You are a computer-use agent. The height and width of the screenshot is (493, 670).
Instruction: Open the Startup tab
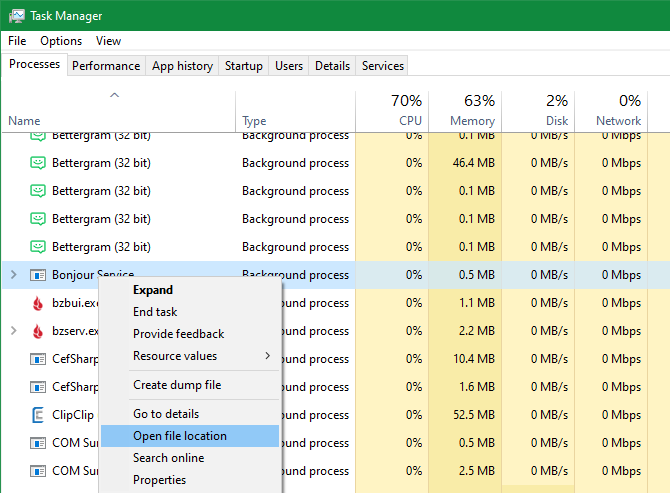243,66
